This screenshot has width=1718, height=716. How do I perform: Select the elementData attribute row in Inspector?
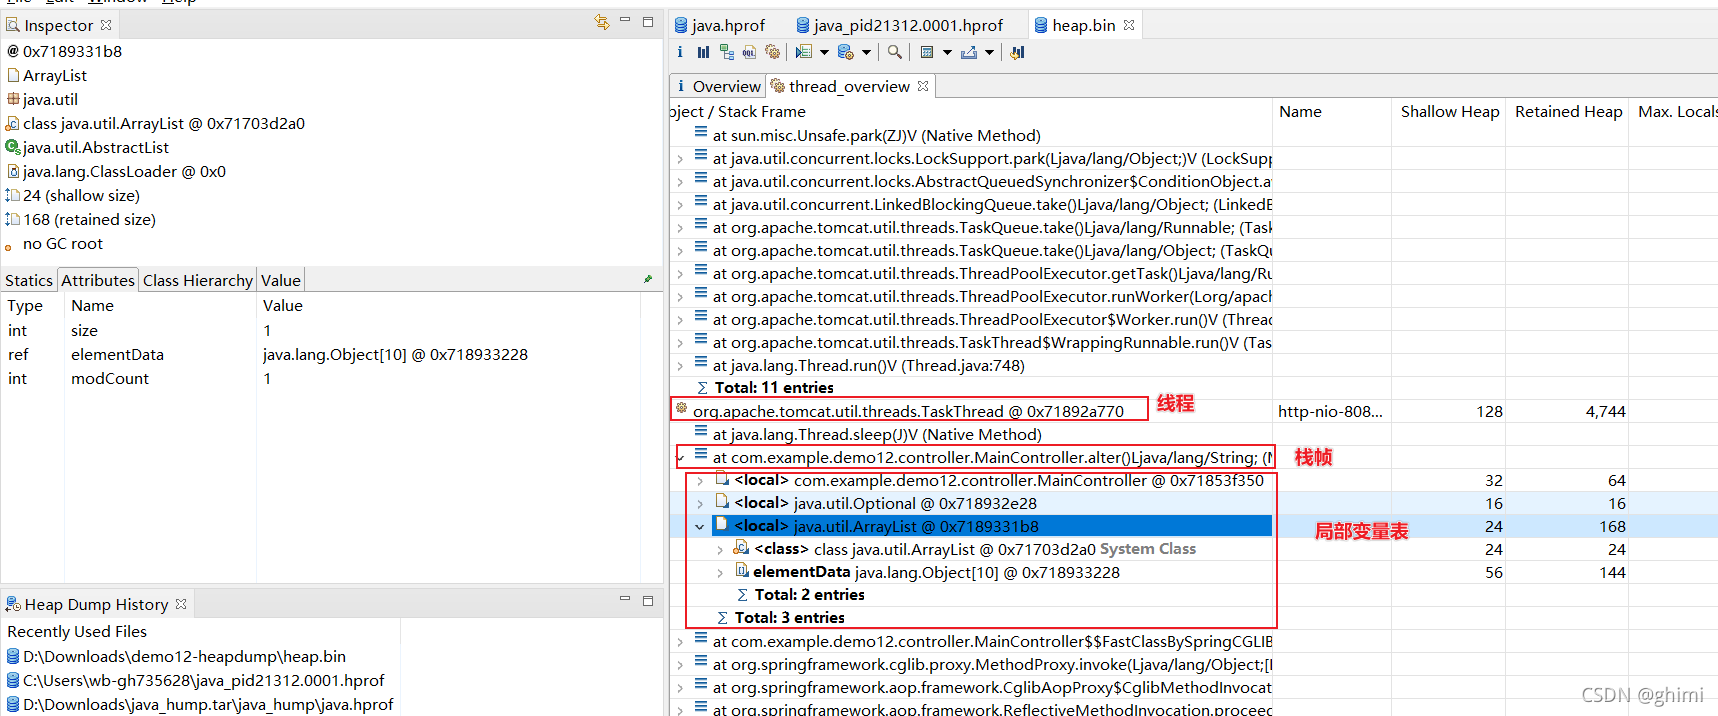[320, 355]
